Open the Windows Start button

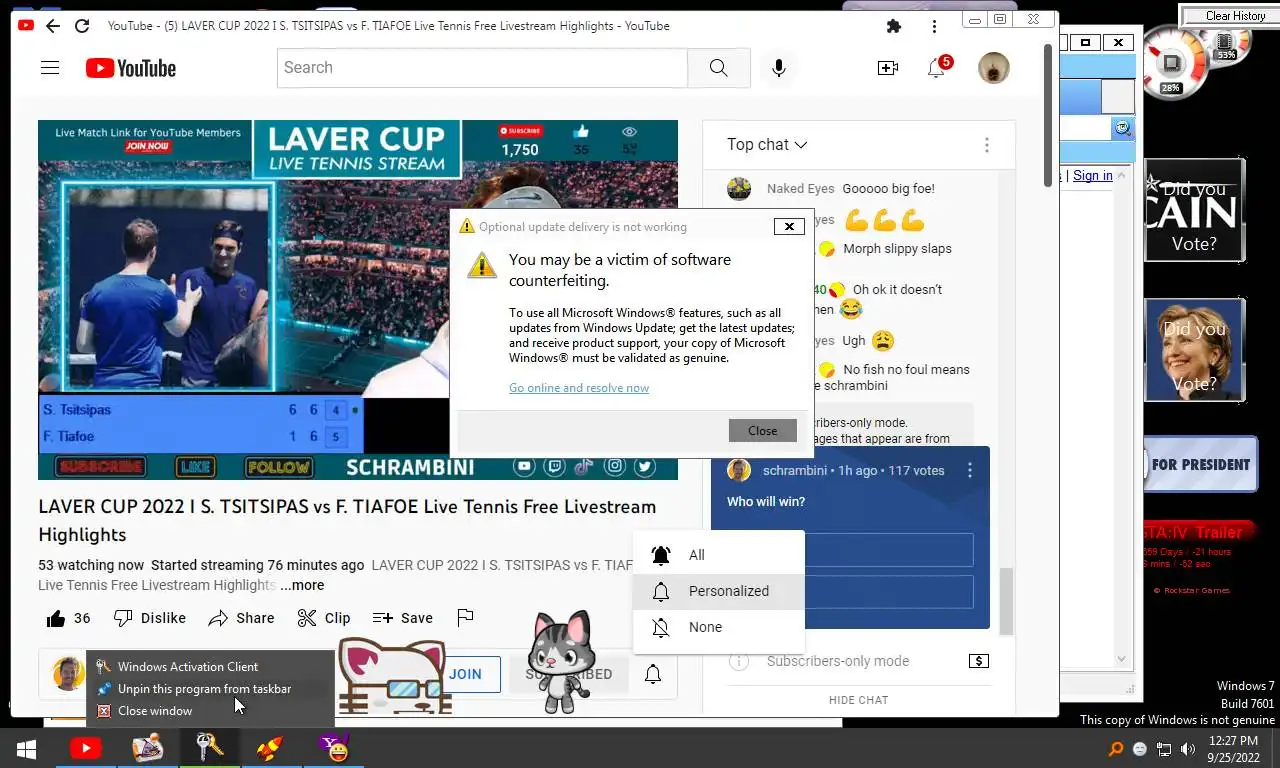point(26,749)
